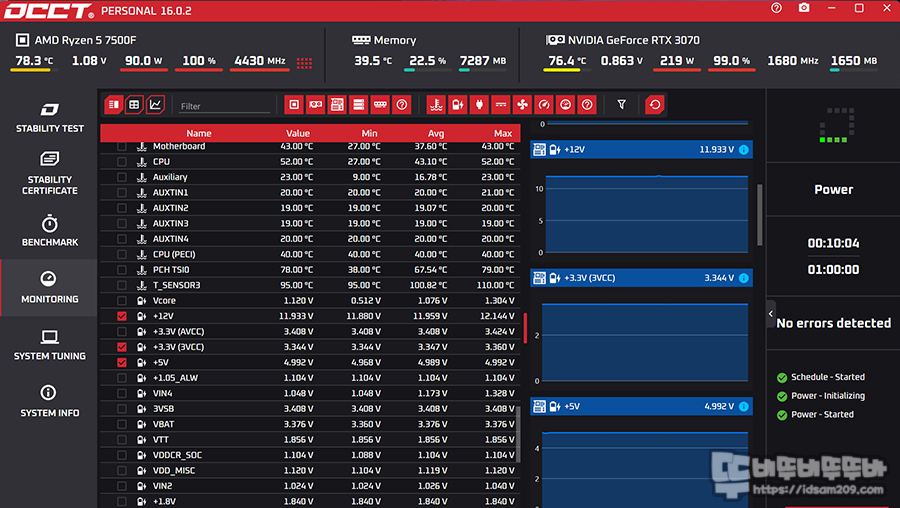Viewport: 900px width, 508px height.
Task: Enable the PCH TSI0 checkbox
Action: [x=122, y=270]
